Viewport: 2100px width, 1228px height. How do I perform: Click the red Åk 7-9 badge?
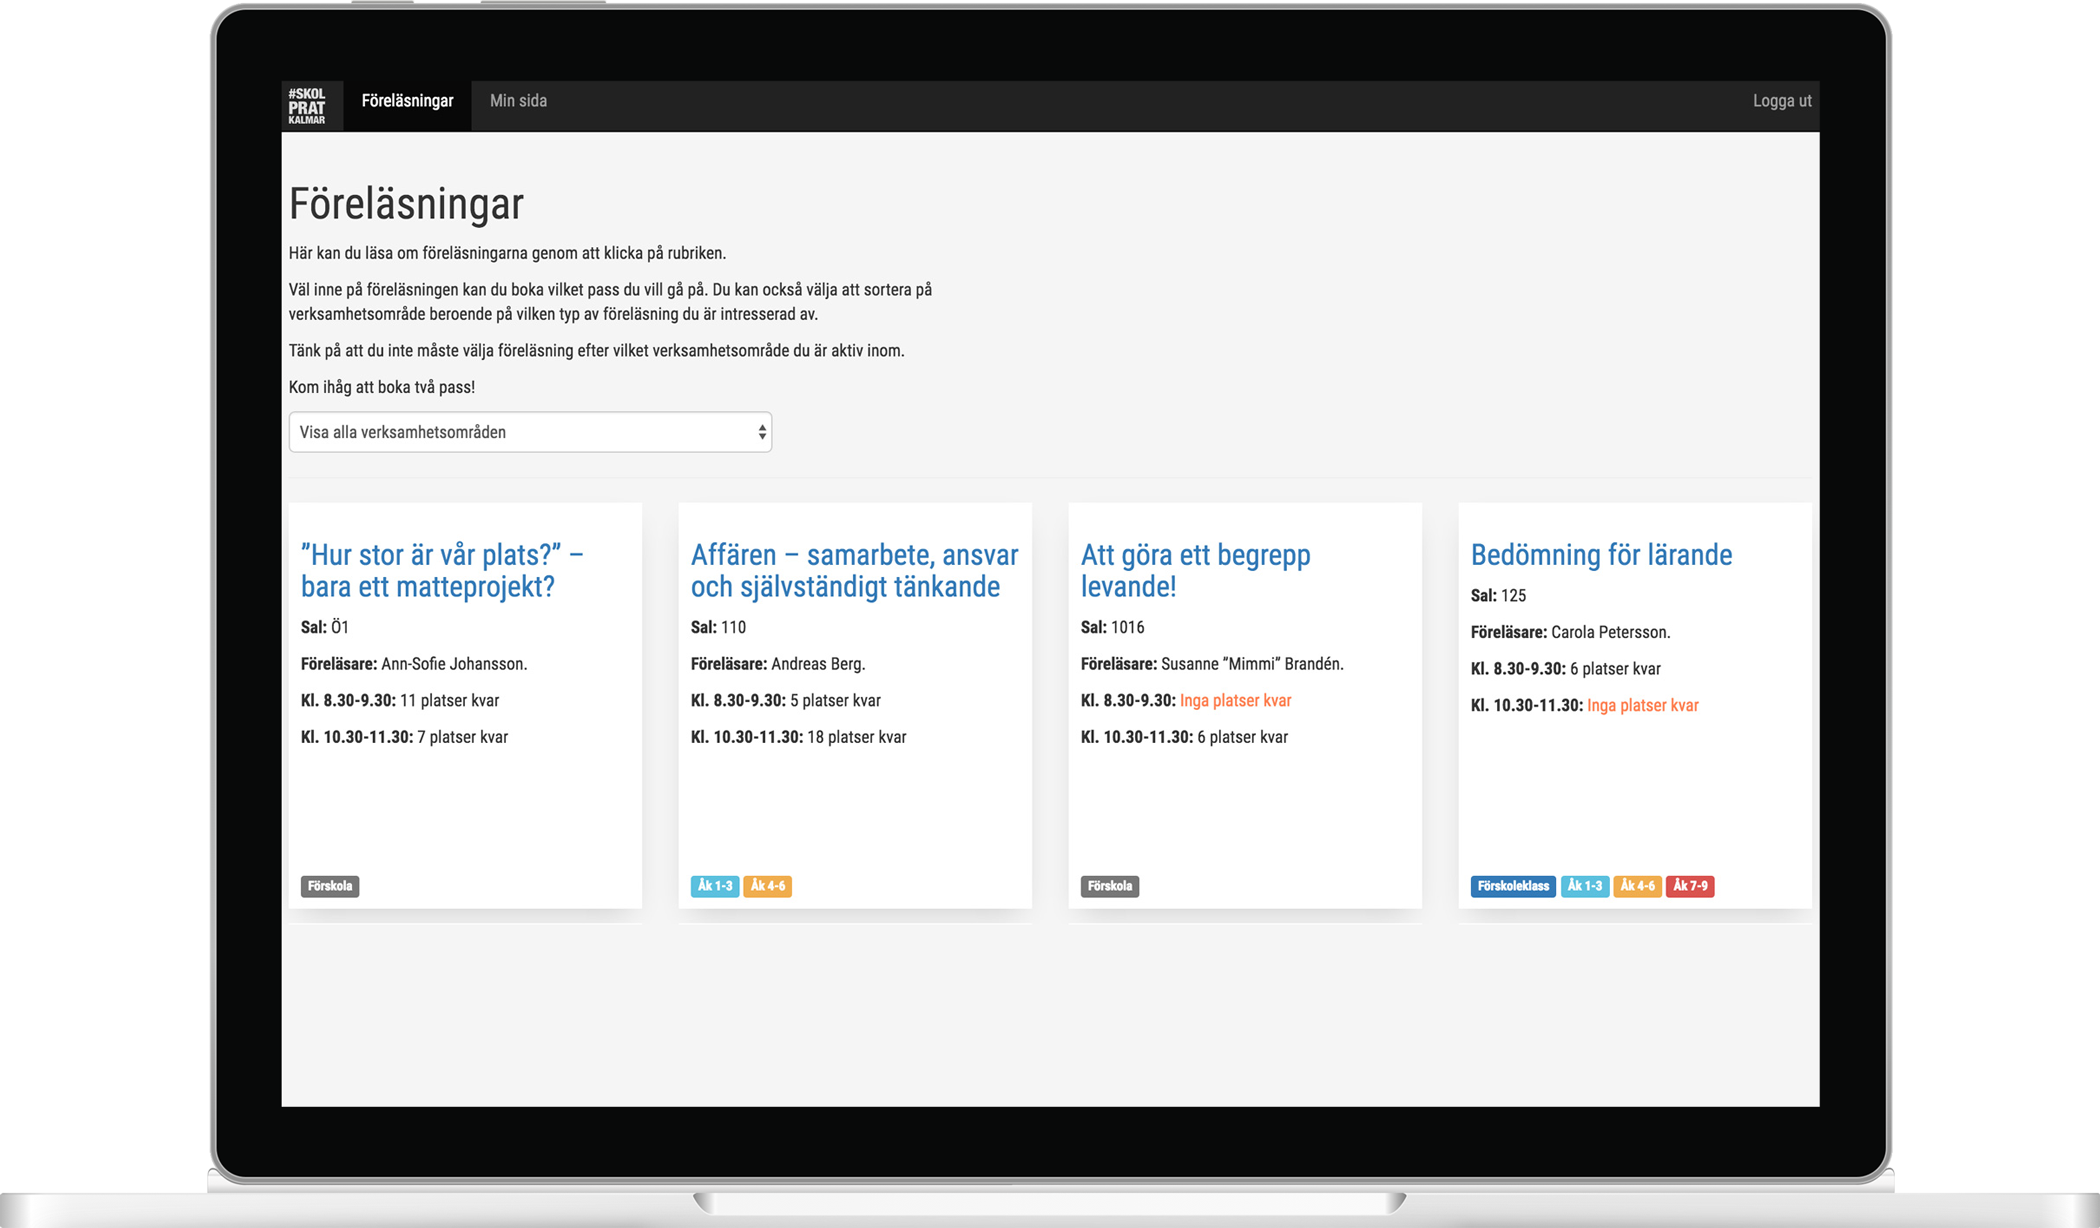tap(1690, 886)
